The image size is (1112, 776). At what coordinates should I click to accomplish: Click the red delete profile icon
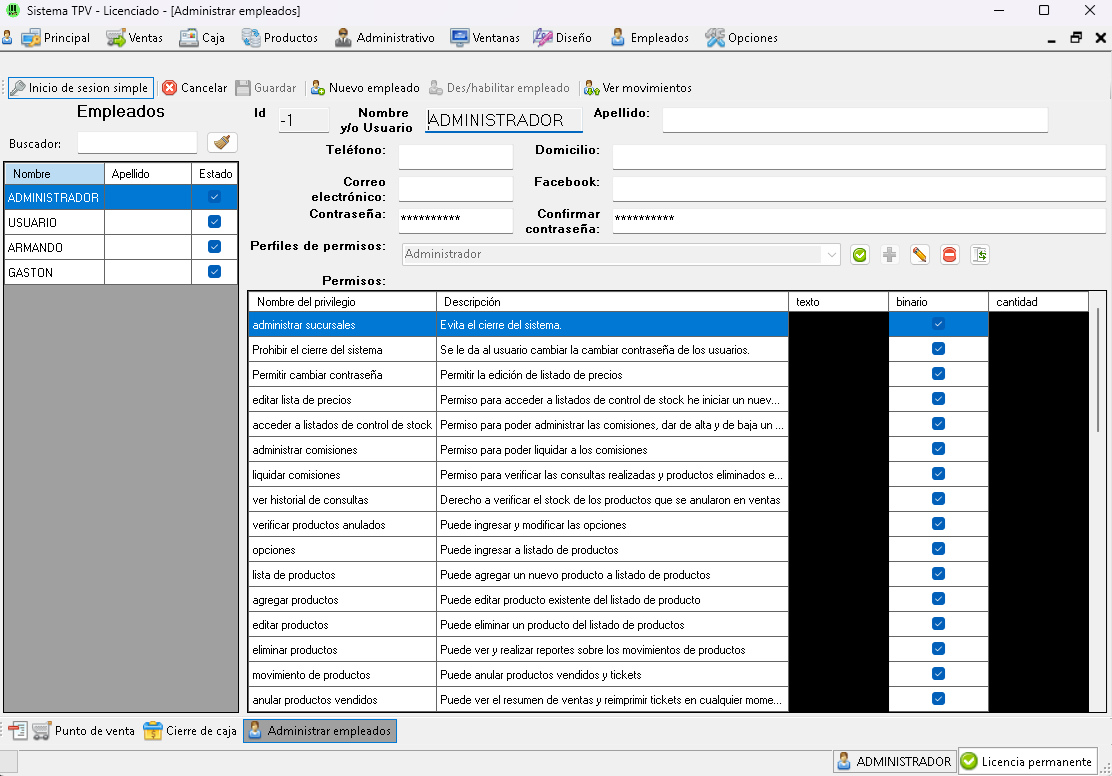point(949,255)
